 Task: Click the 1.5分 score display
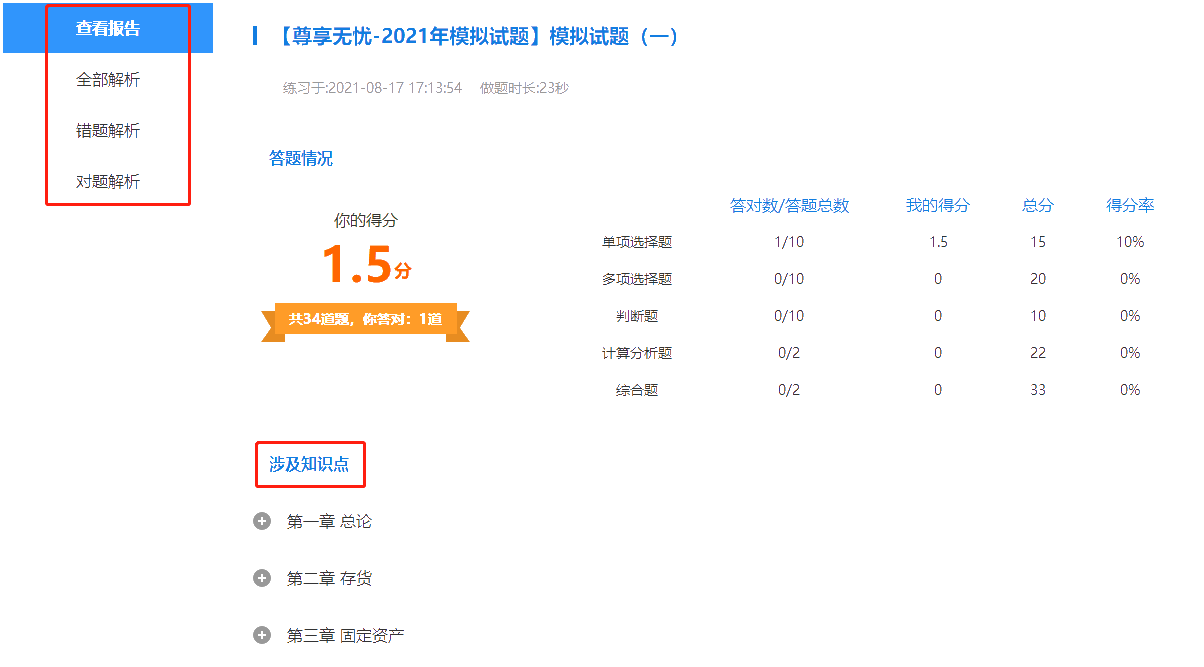coord(365,266)
